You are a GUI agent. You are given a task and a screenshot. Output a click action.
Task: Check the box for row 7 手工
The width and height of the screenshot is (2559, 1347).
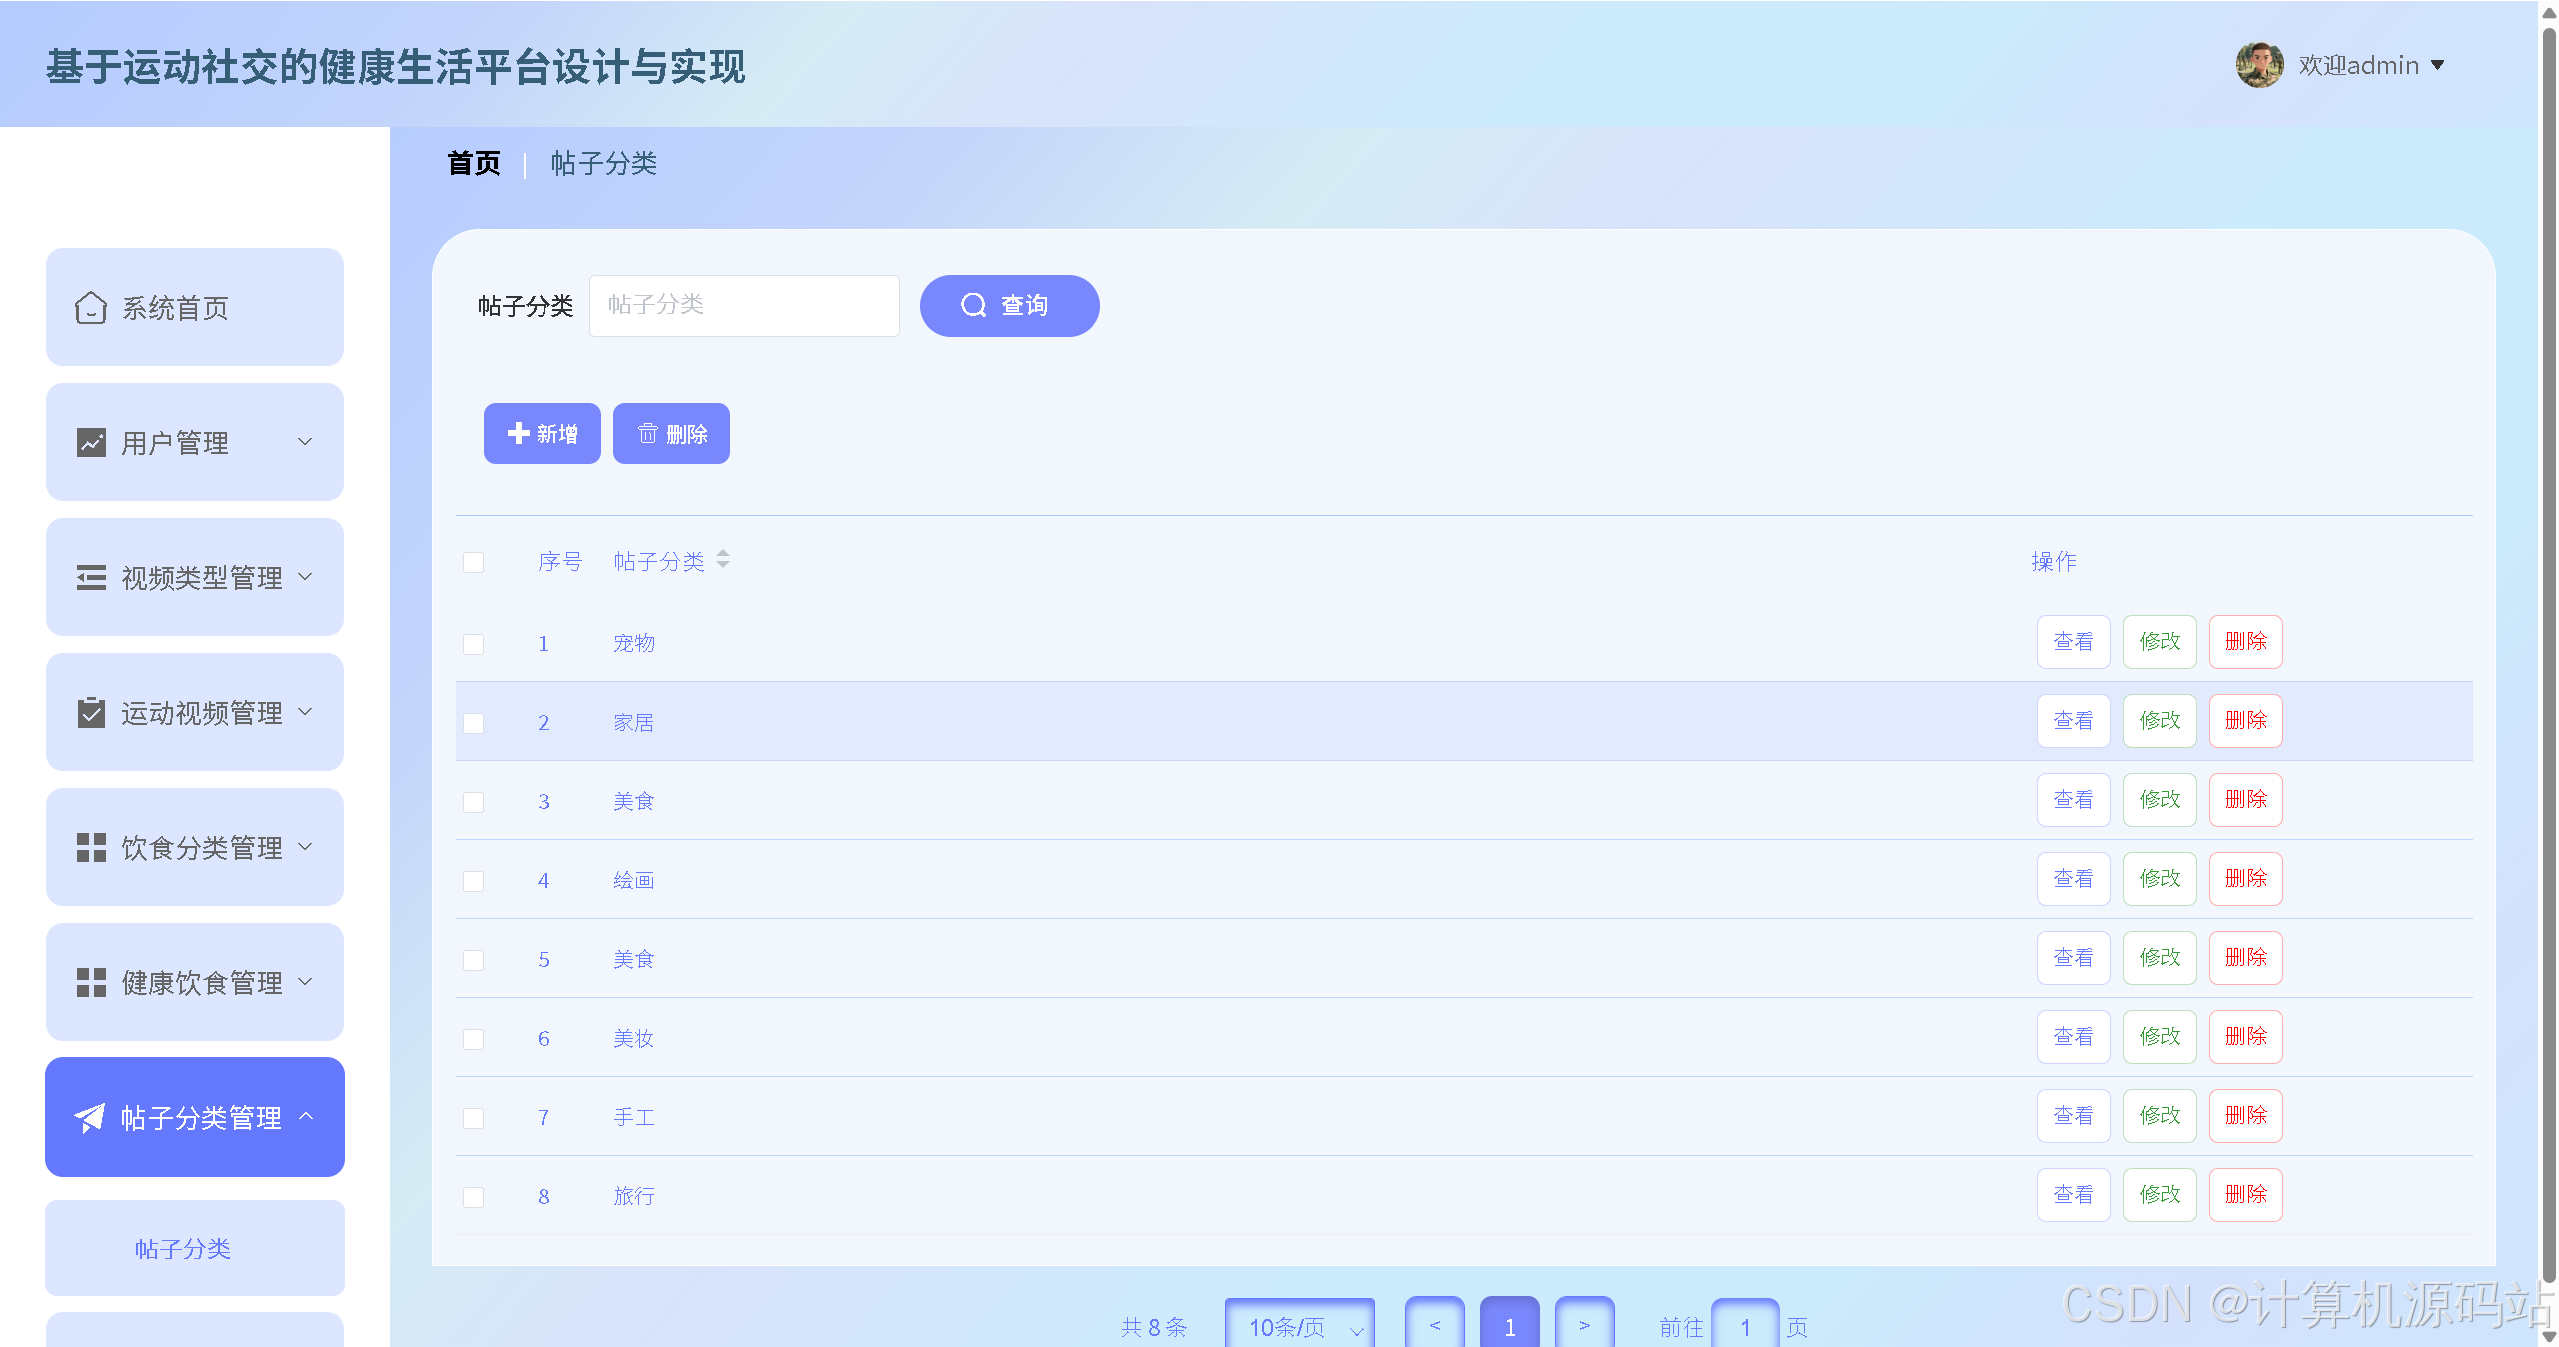point(474,1118)
